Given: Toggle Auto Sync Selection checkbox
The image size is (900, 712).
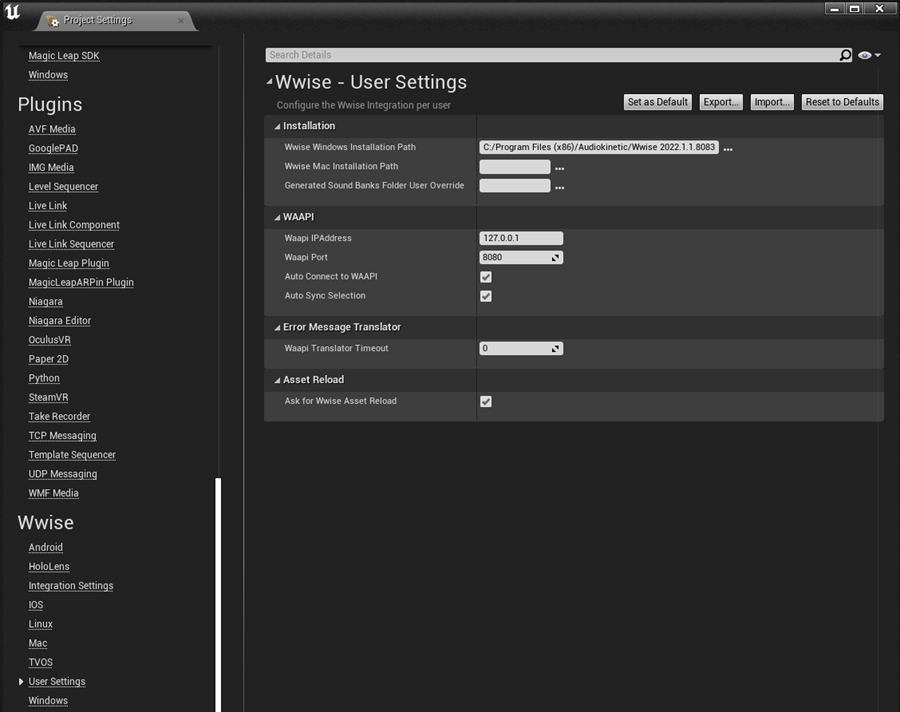Looking at the screenshot, I should [x=486, y=296].
